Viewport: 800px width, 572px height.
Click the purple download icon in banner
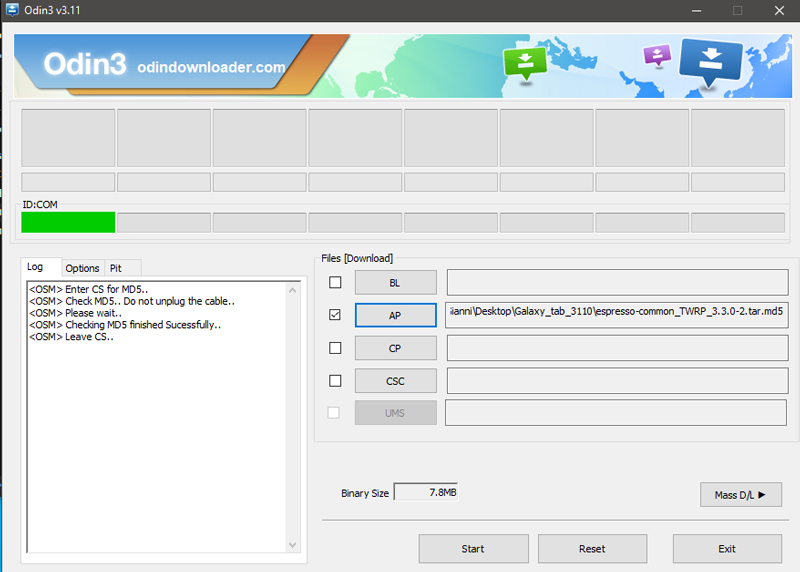point(657,55)
